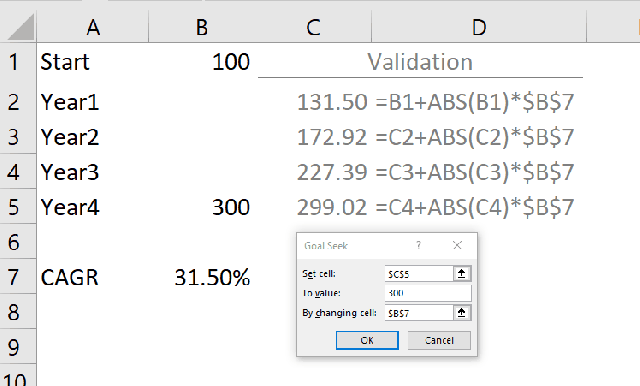640x386 pixels.
Task: Select column D header
Action: [x=479, y=27]
